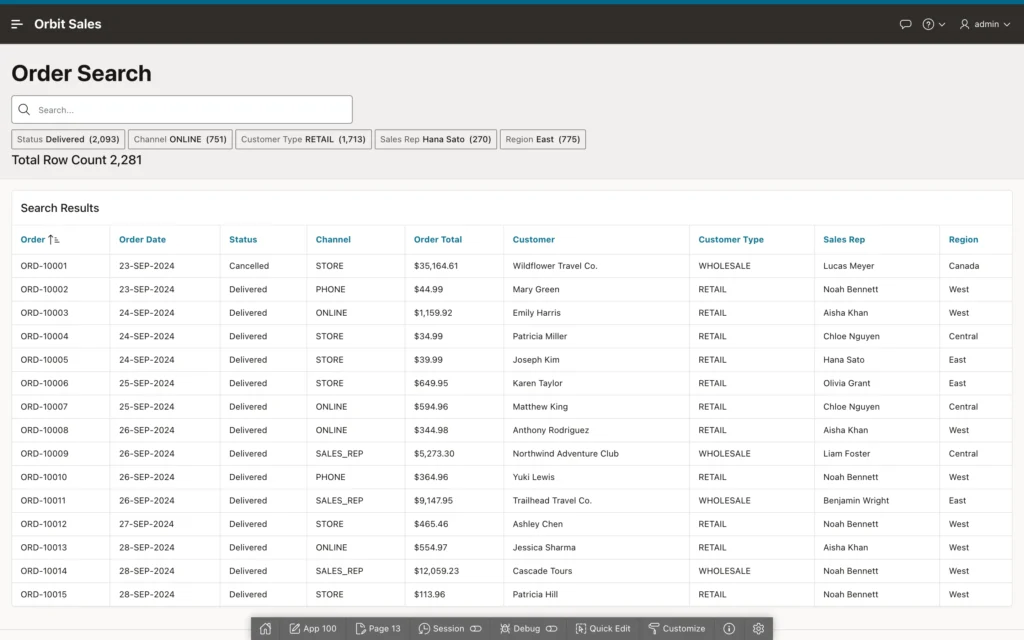1024x640 pixels.
Task: Click sales rep Liam Foster
Action: coord(846,454)
